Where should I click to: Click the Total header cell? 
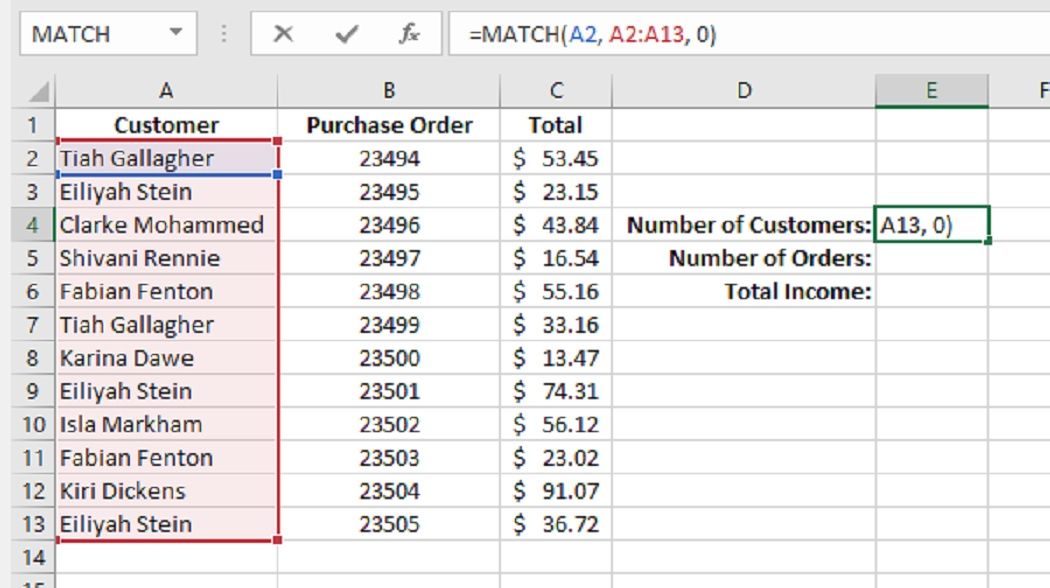point(556,125)
